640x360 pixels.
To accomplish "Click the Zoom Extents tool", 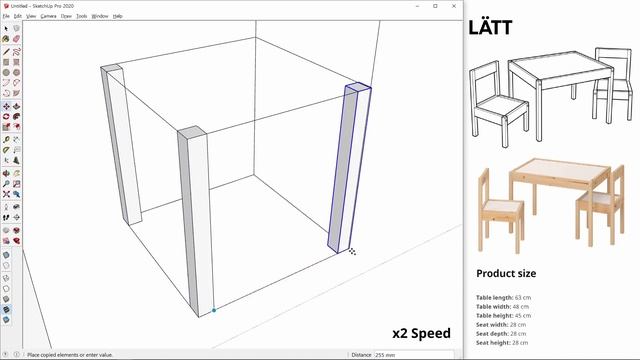I will point(6,194).
